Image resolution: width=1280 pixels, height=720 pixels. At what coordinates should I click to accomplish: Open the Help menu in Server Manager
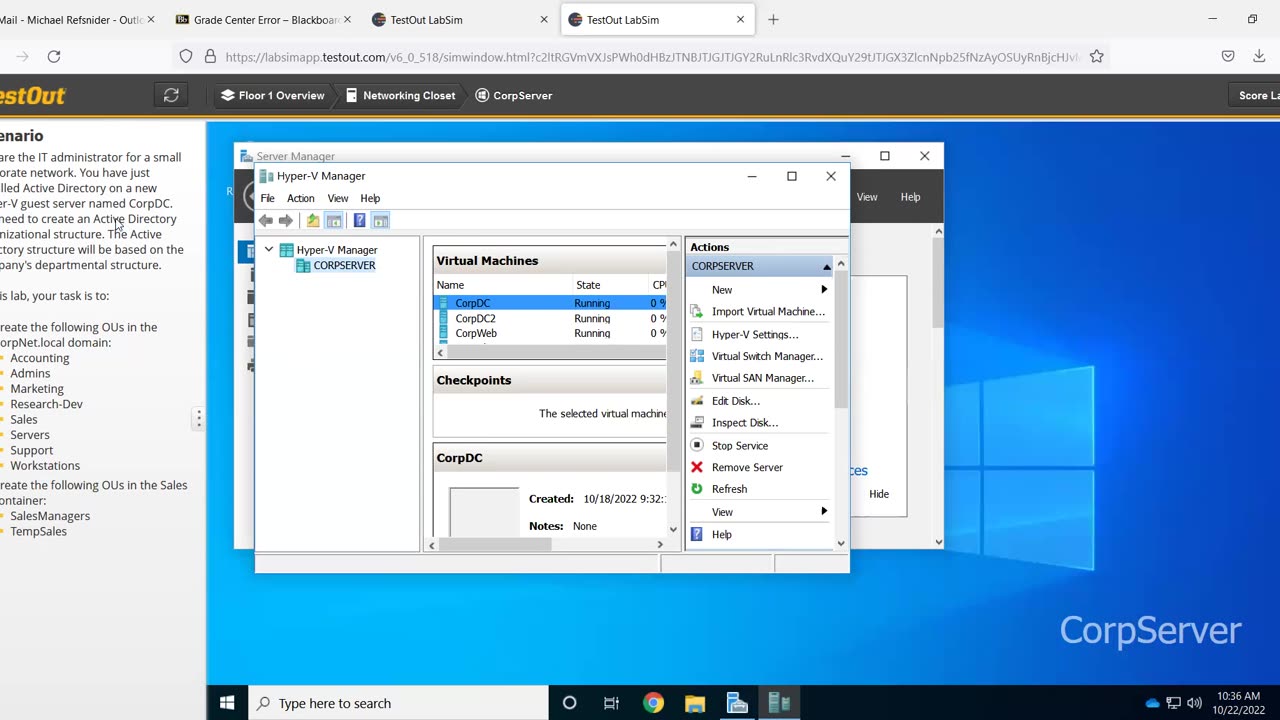coord(910,197)
